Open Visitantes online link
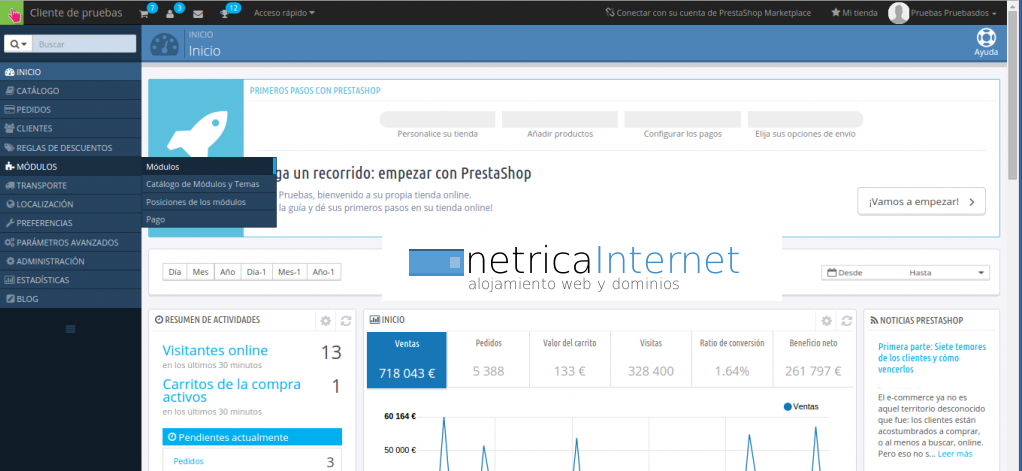Image resolution: width=1022 pixels, height=471 pixels. tap(215, 350)
